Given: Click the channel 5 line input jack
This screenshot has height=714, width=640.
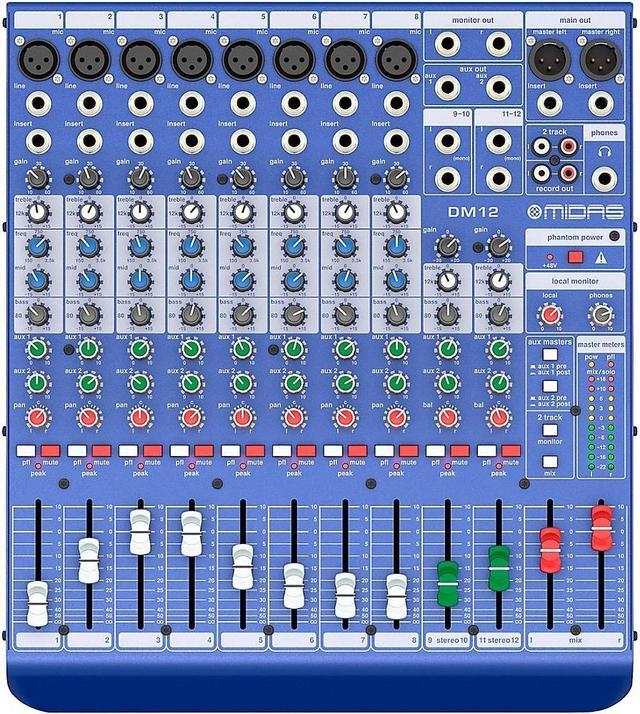Looking at the screenshot, I should coord(243,104).
